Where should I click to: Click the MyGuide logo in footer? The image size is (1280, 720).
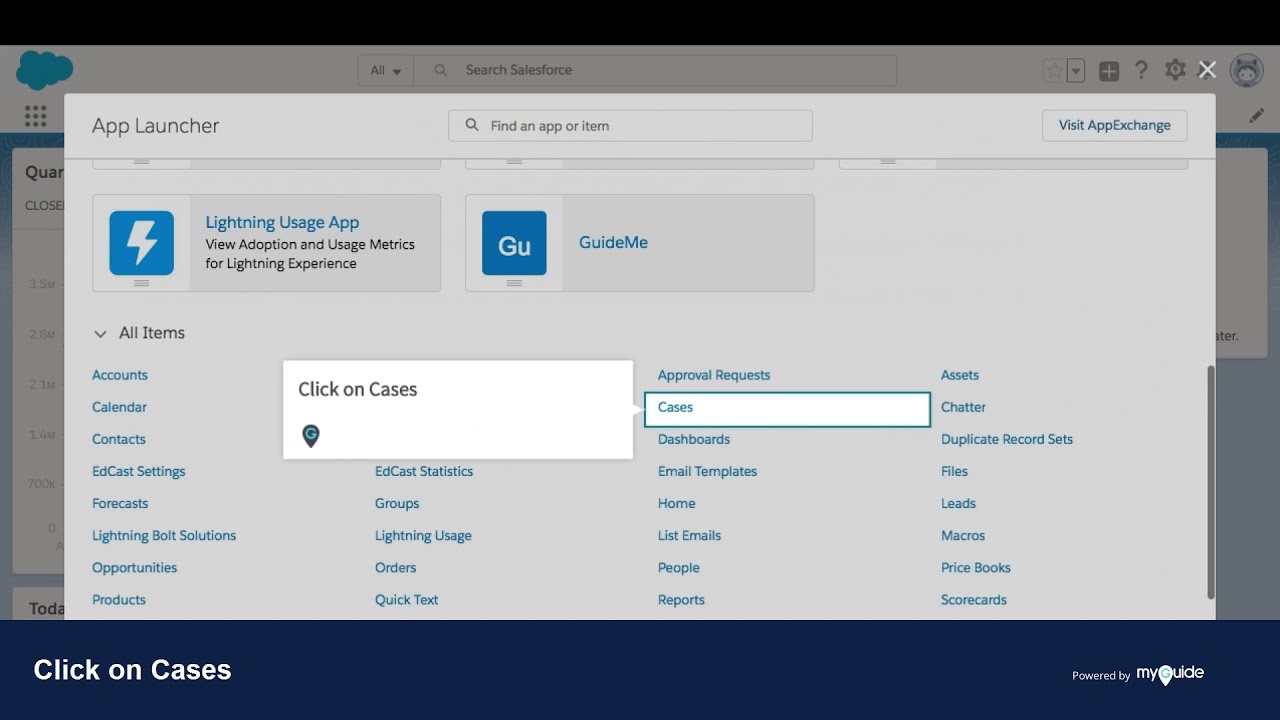click(1170, 674)
